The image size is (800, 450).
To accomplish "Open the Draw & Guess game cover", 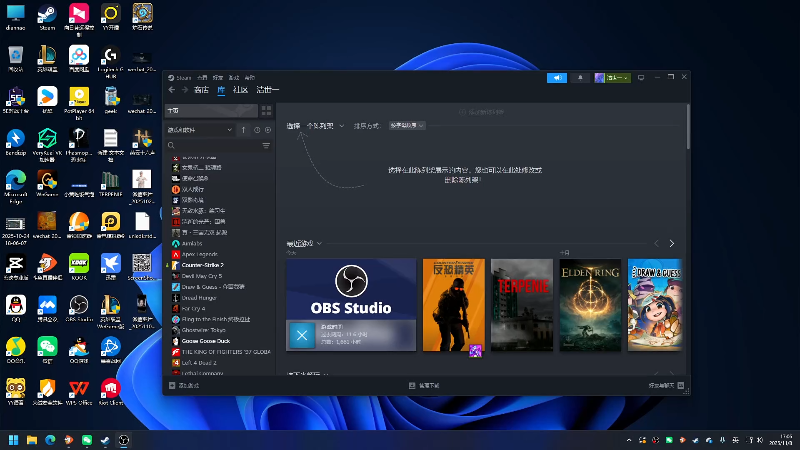I will 655,305.
